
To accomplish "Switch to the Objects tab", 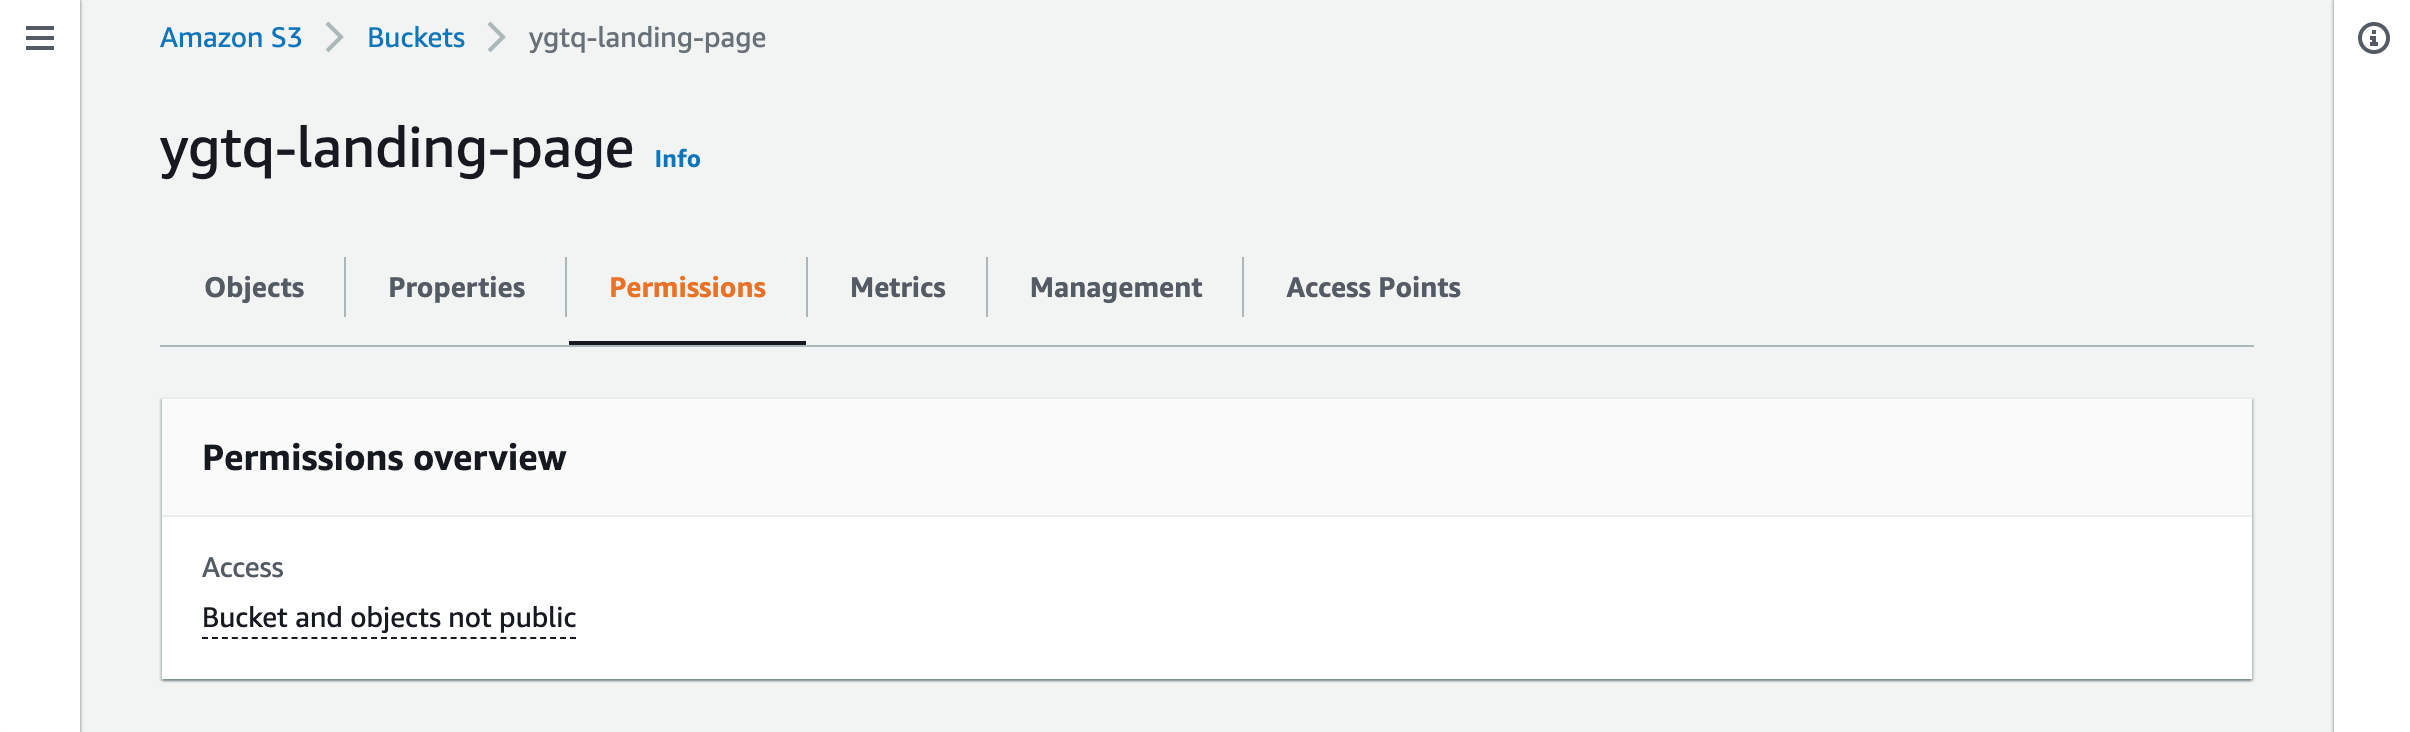I will click(254, 288).
